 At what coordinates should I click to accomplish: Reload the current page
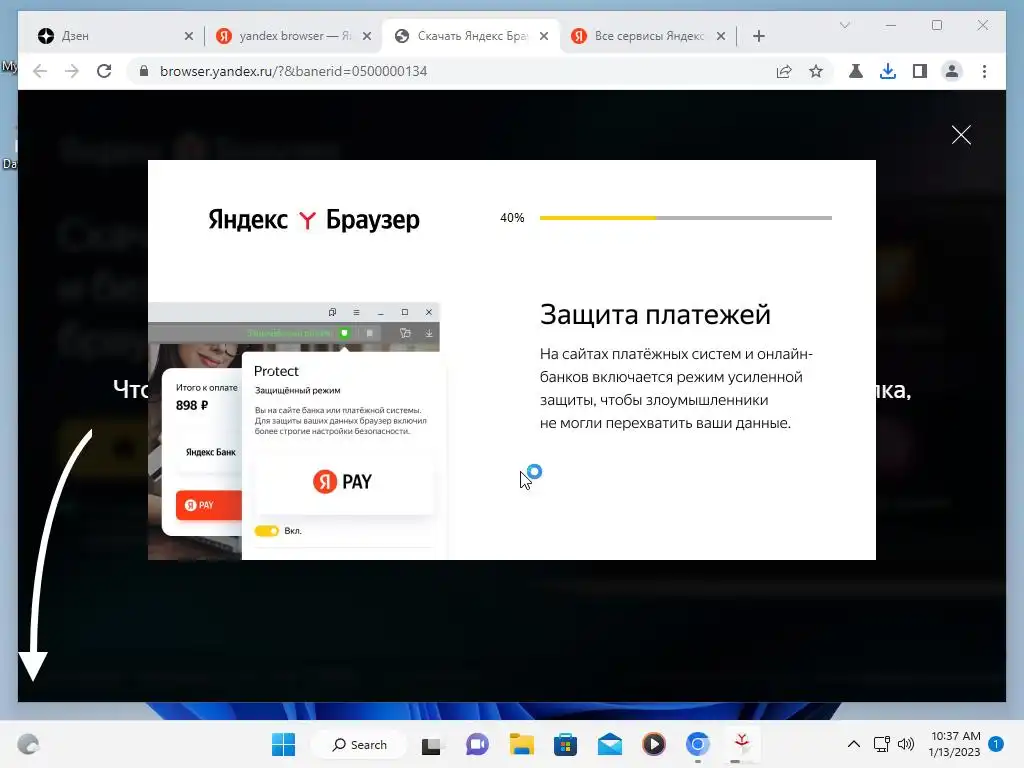[x=104, y=71]
